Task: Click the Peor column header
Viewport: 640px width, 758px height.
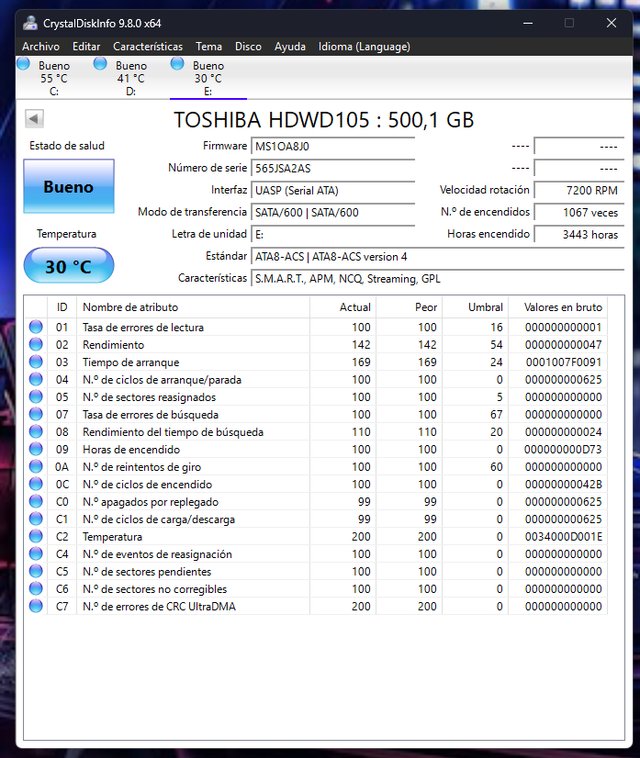Action: click(409, 307)
